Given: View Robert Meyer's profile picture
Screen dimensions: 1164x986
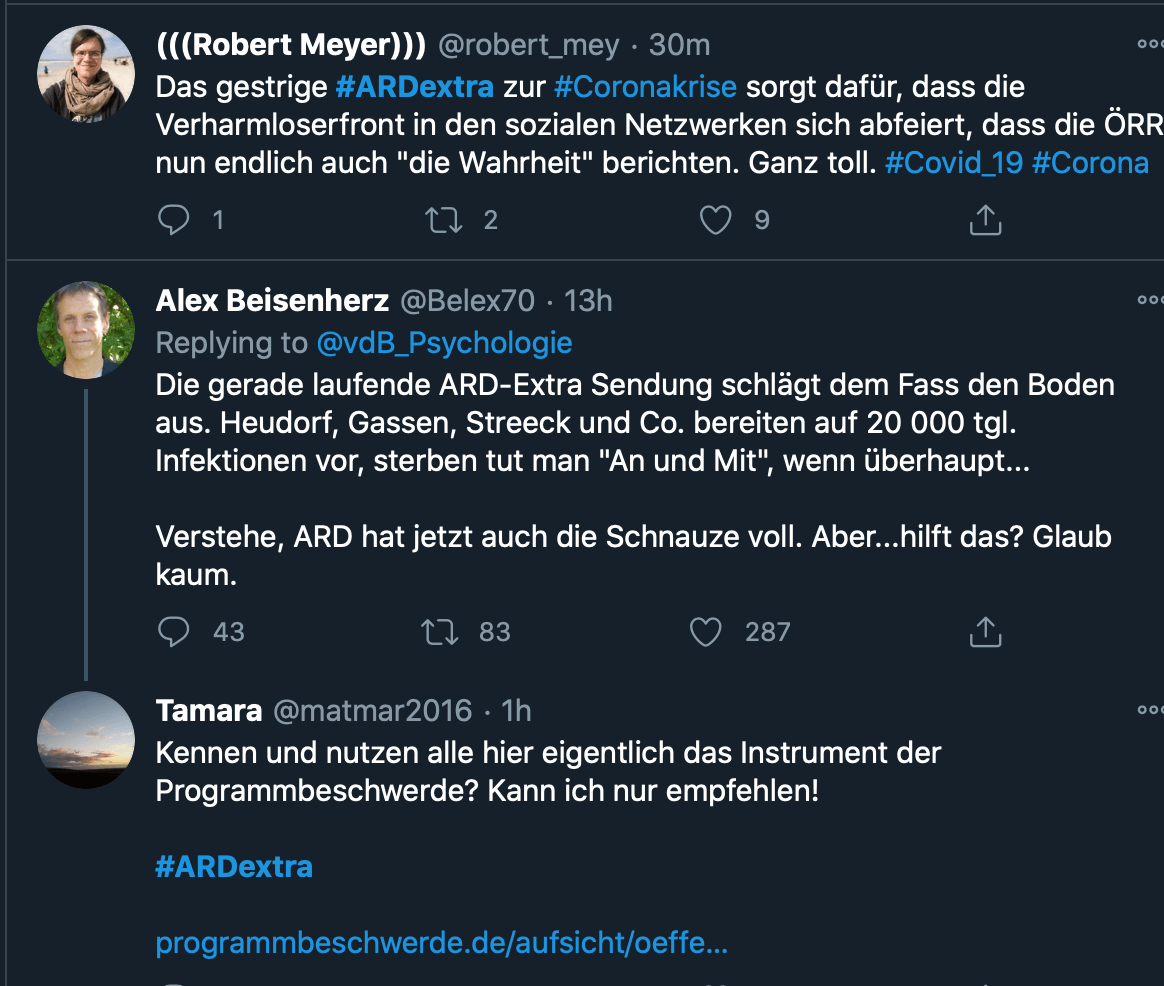Looking at the screenshot, I should pyautogui.click(x=86, y=74).
